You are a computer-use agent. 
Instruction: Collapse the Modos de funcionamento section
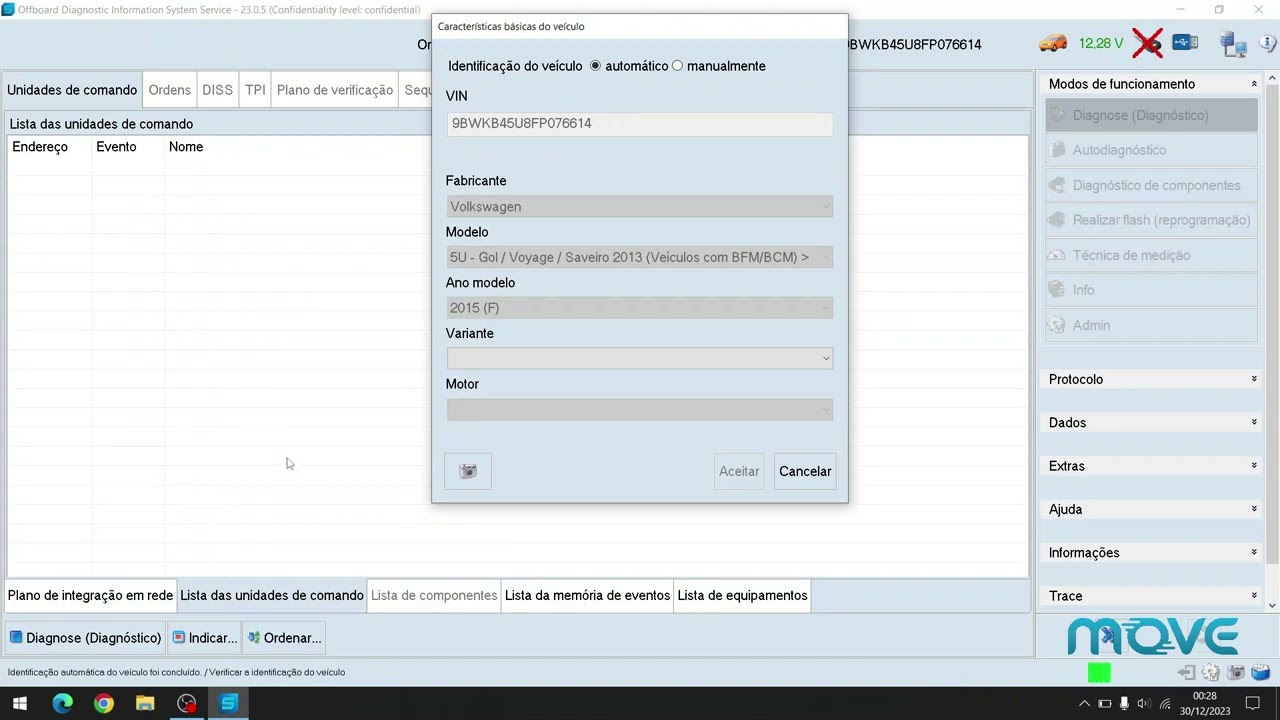pyautogui.click(x=1151, y=84)
